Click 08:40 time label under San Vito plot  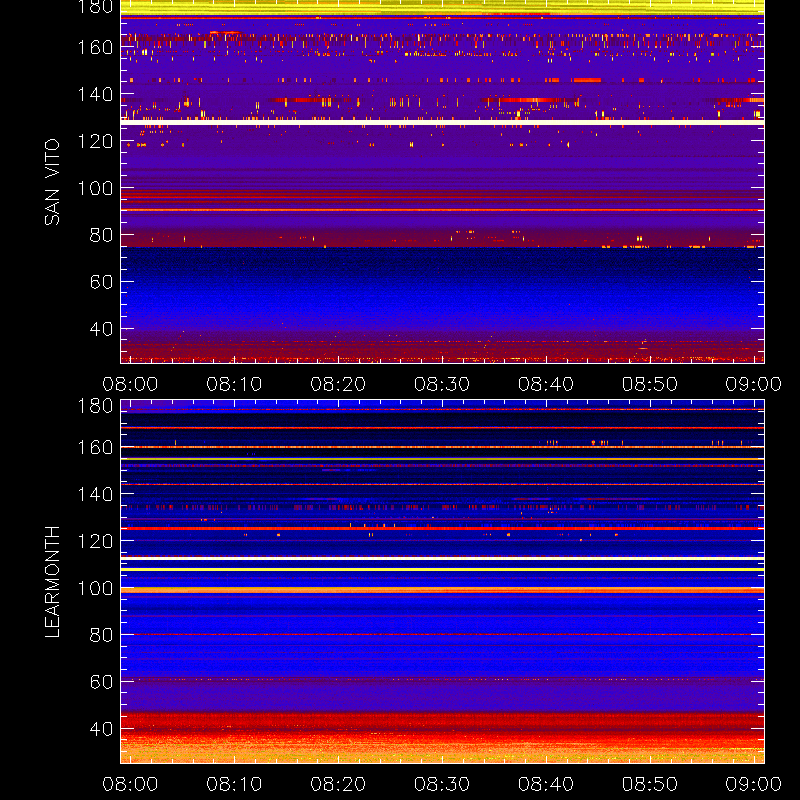[546, 384]
